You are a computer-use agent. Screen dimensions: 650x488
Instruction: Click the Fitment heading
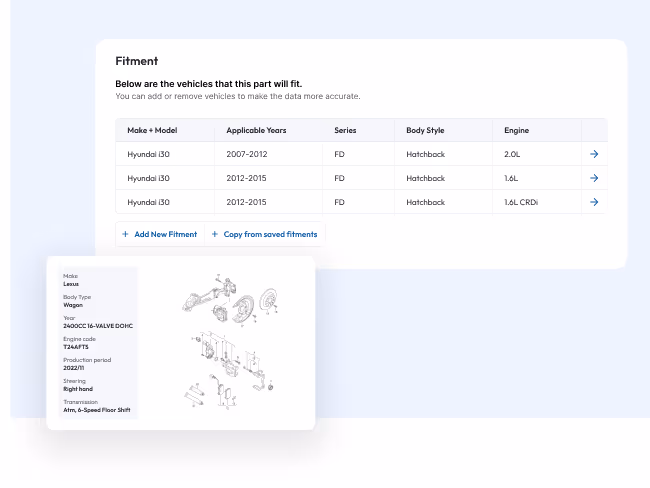click(x=137, y=61)
